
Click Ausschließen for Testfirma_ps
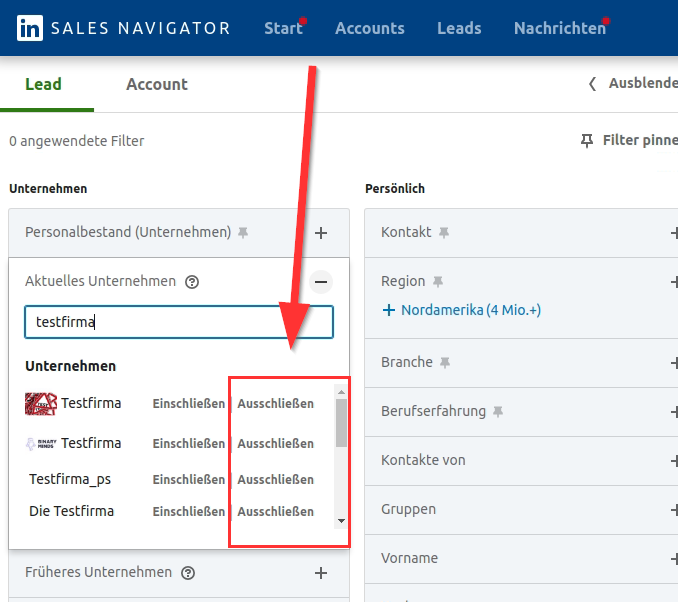coord(275,480)
